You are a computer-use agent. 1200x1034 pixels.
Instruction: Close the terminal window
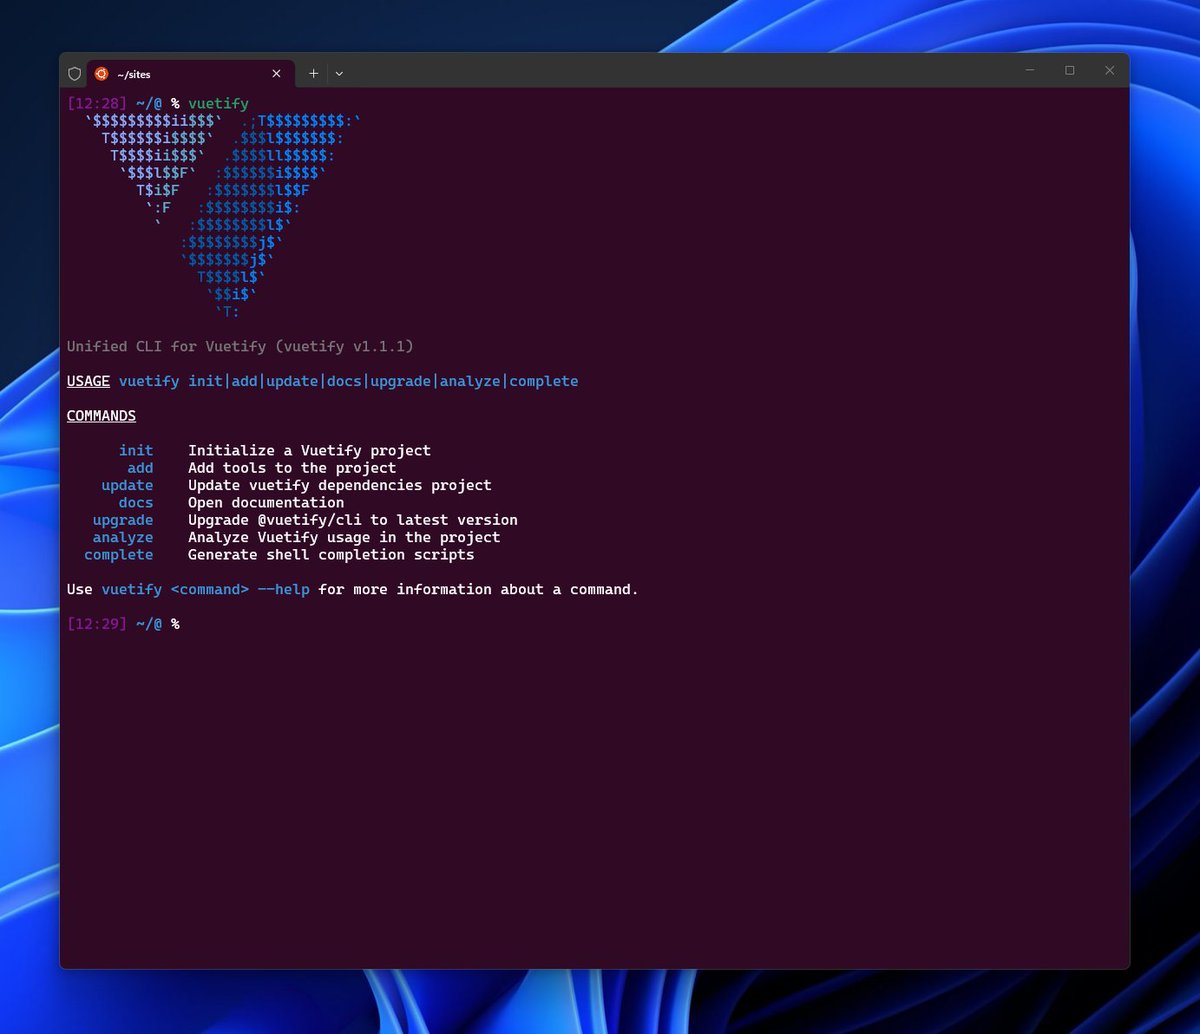[x=1110, y=70]
